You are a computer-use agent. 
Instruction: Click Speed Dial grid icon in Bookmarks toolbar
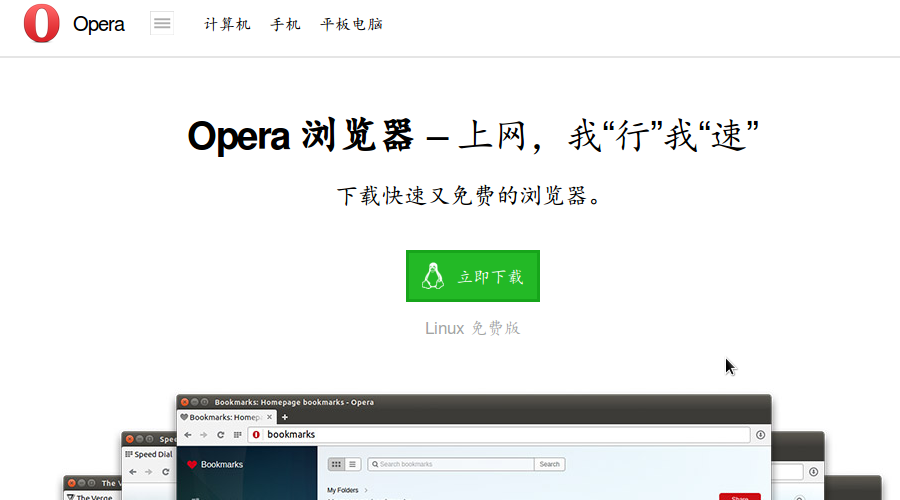click(x=237, y=435)
